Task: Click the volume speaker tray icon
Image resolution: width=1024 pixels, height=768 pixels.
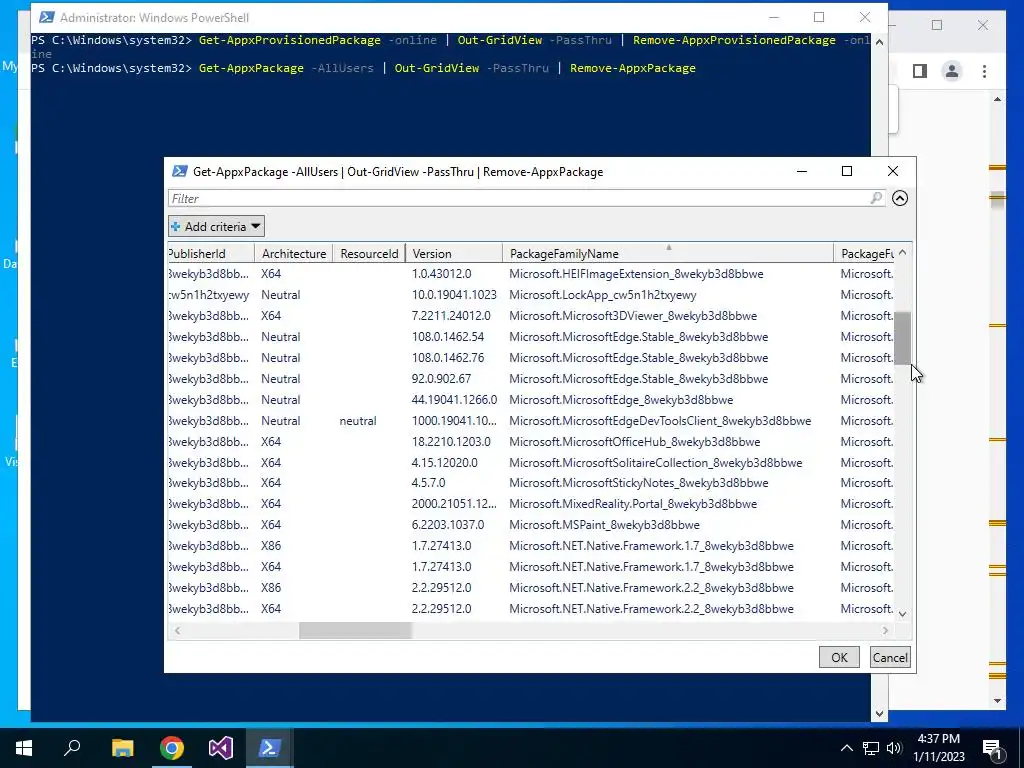Action: click(x=894, y=748)
